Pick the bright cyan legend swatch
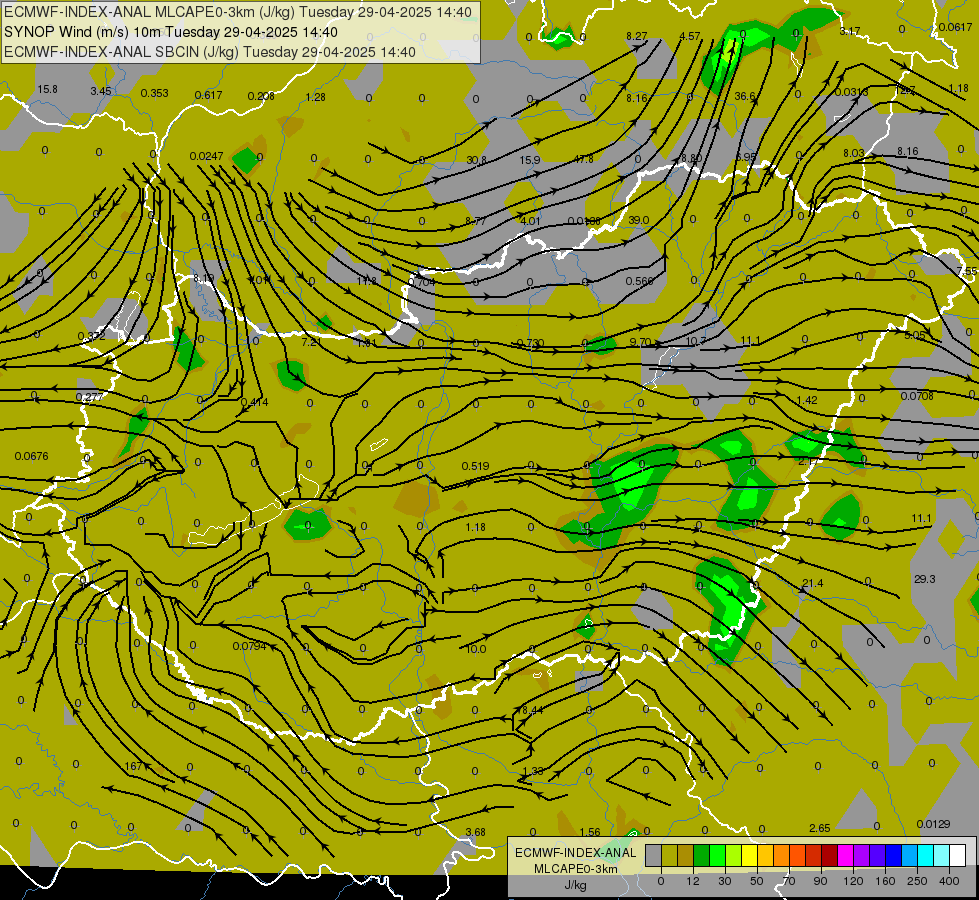 [926, 856]
